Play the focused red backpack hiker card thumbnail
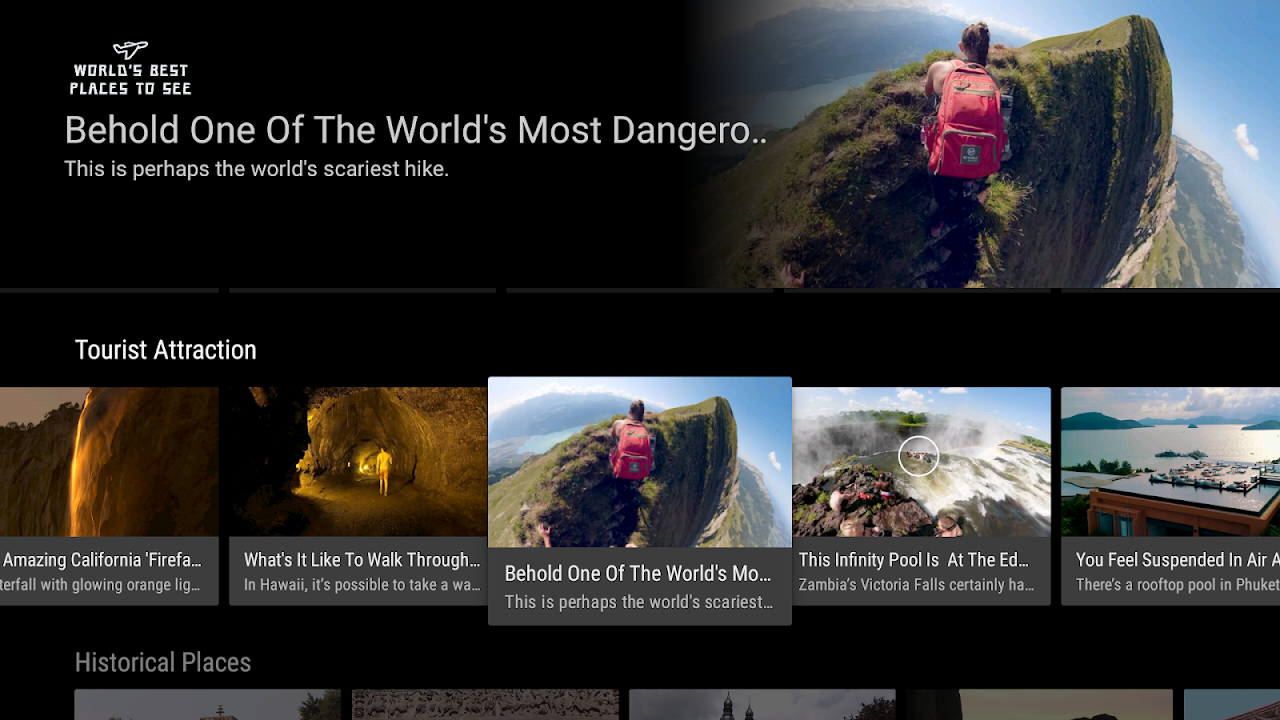 point(639,462)
